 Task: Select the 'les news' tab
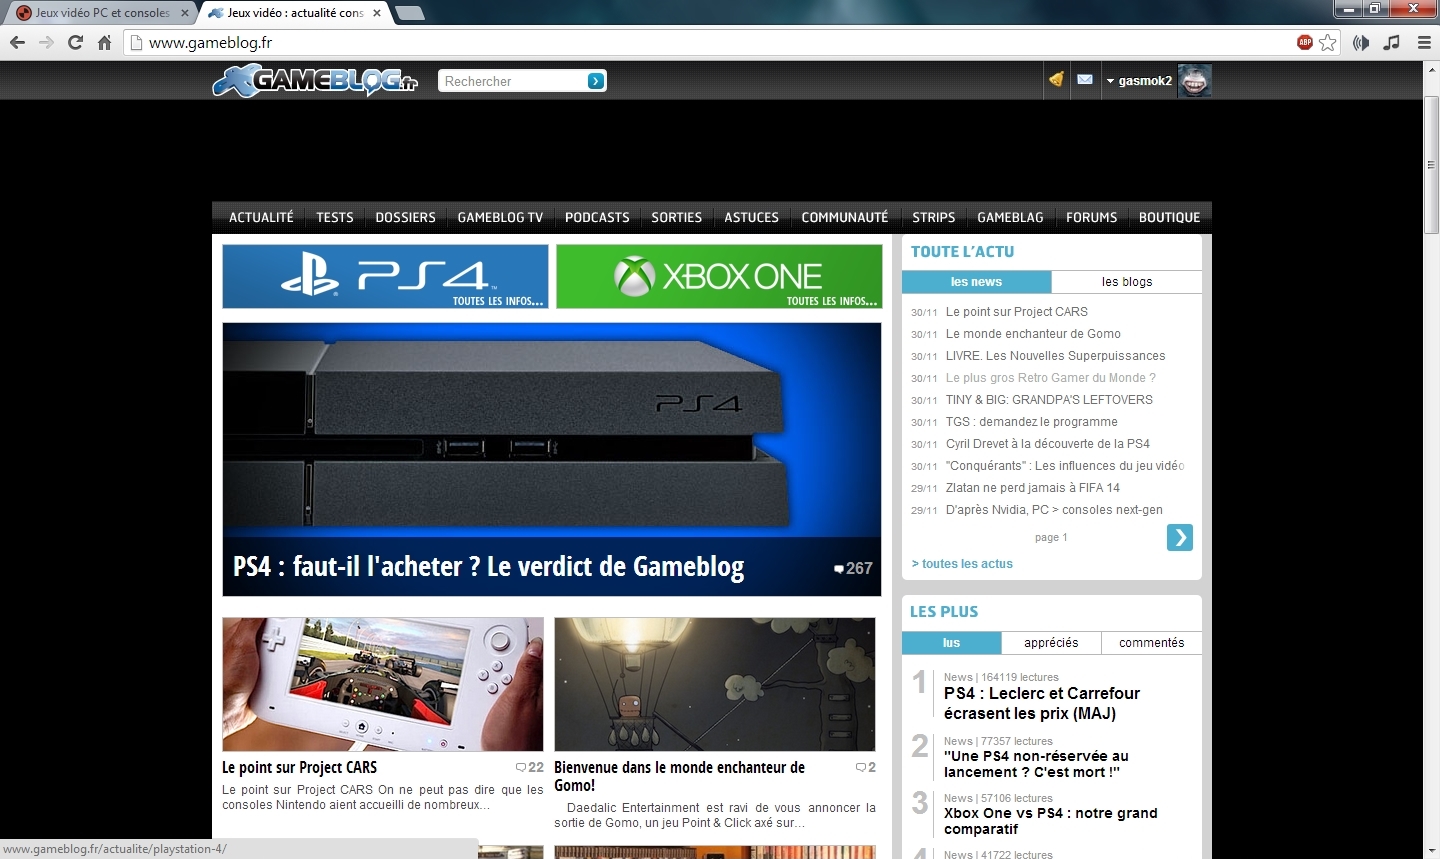point(976,282)
